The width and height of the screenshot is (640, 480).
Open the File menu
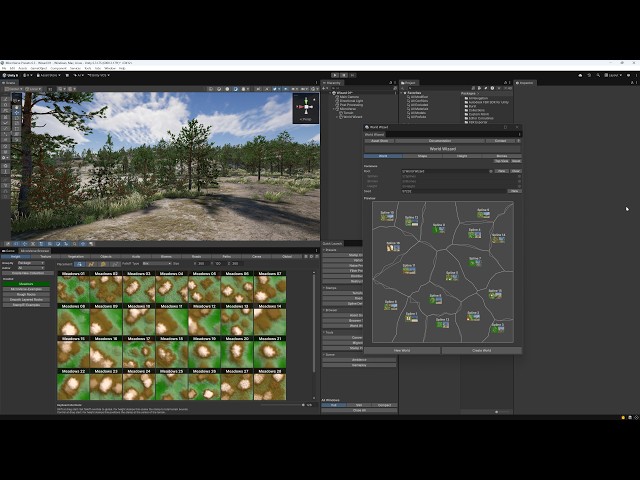tap(4, 68)
